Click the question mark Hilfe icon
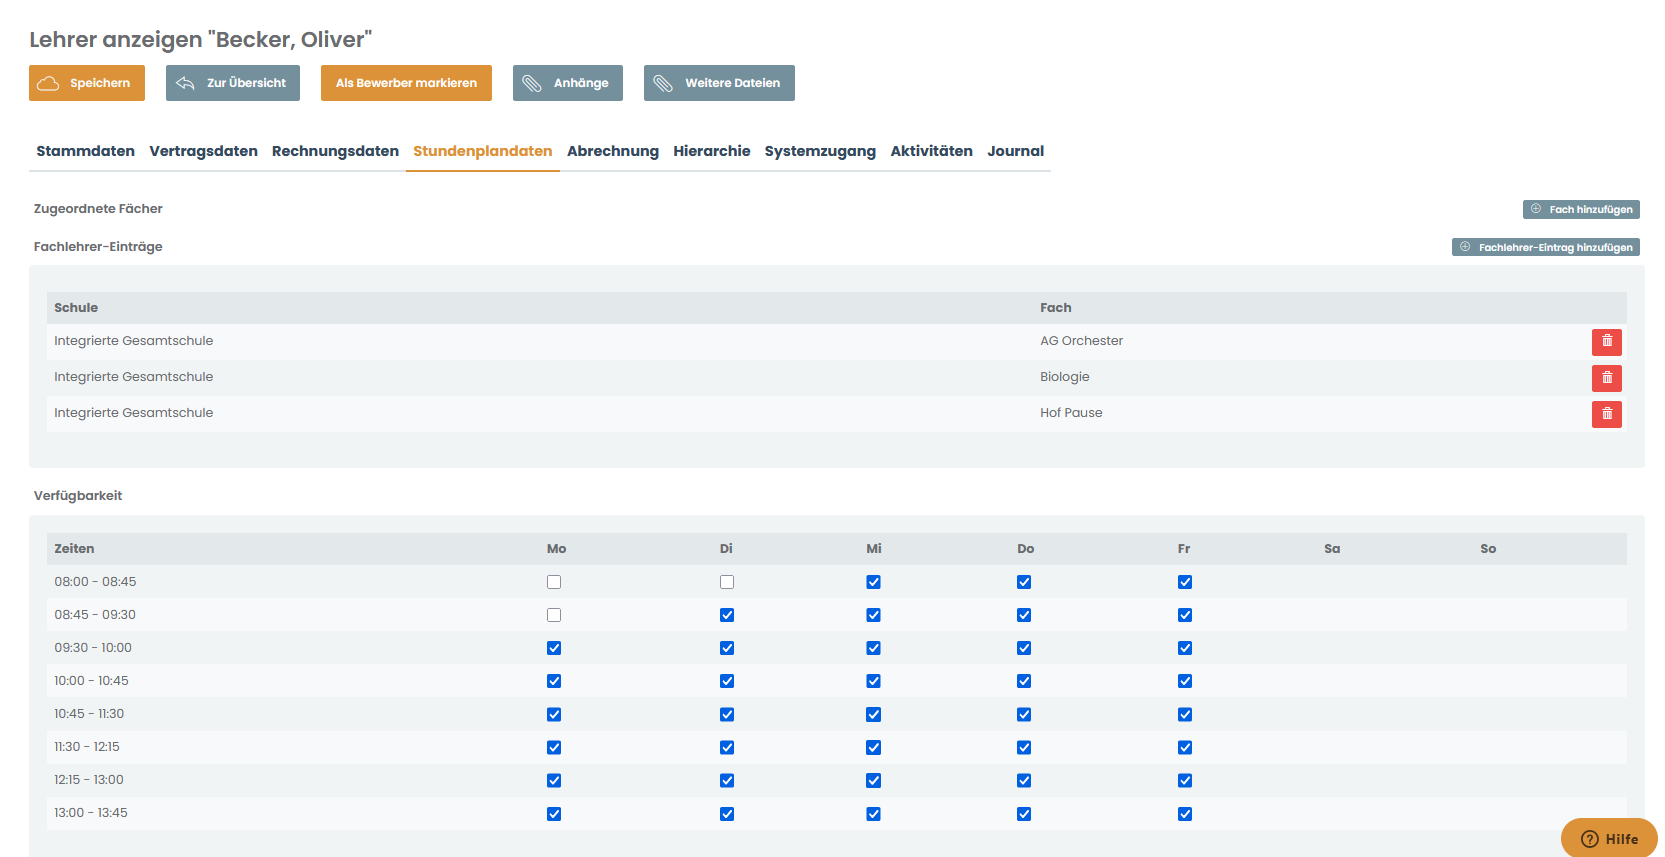 click(1589, 839)
